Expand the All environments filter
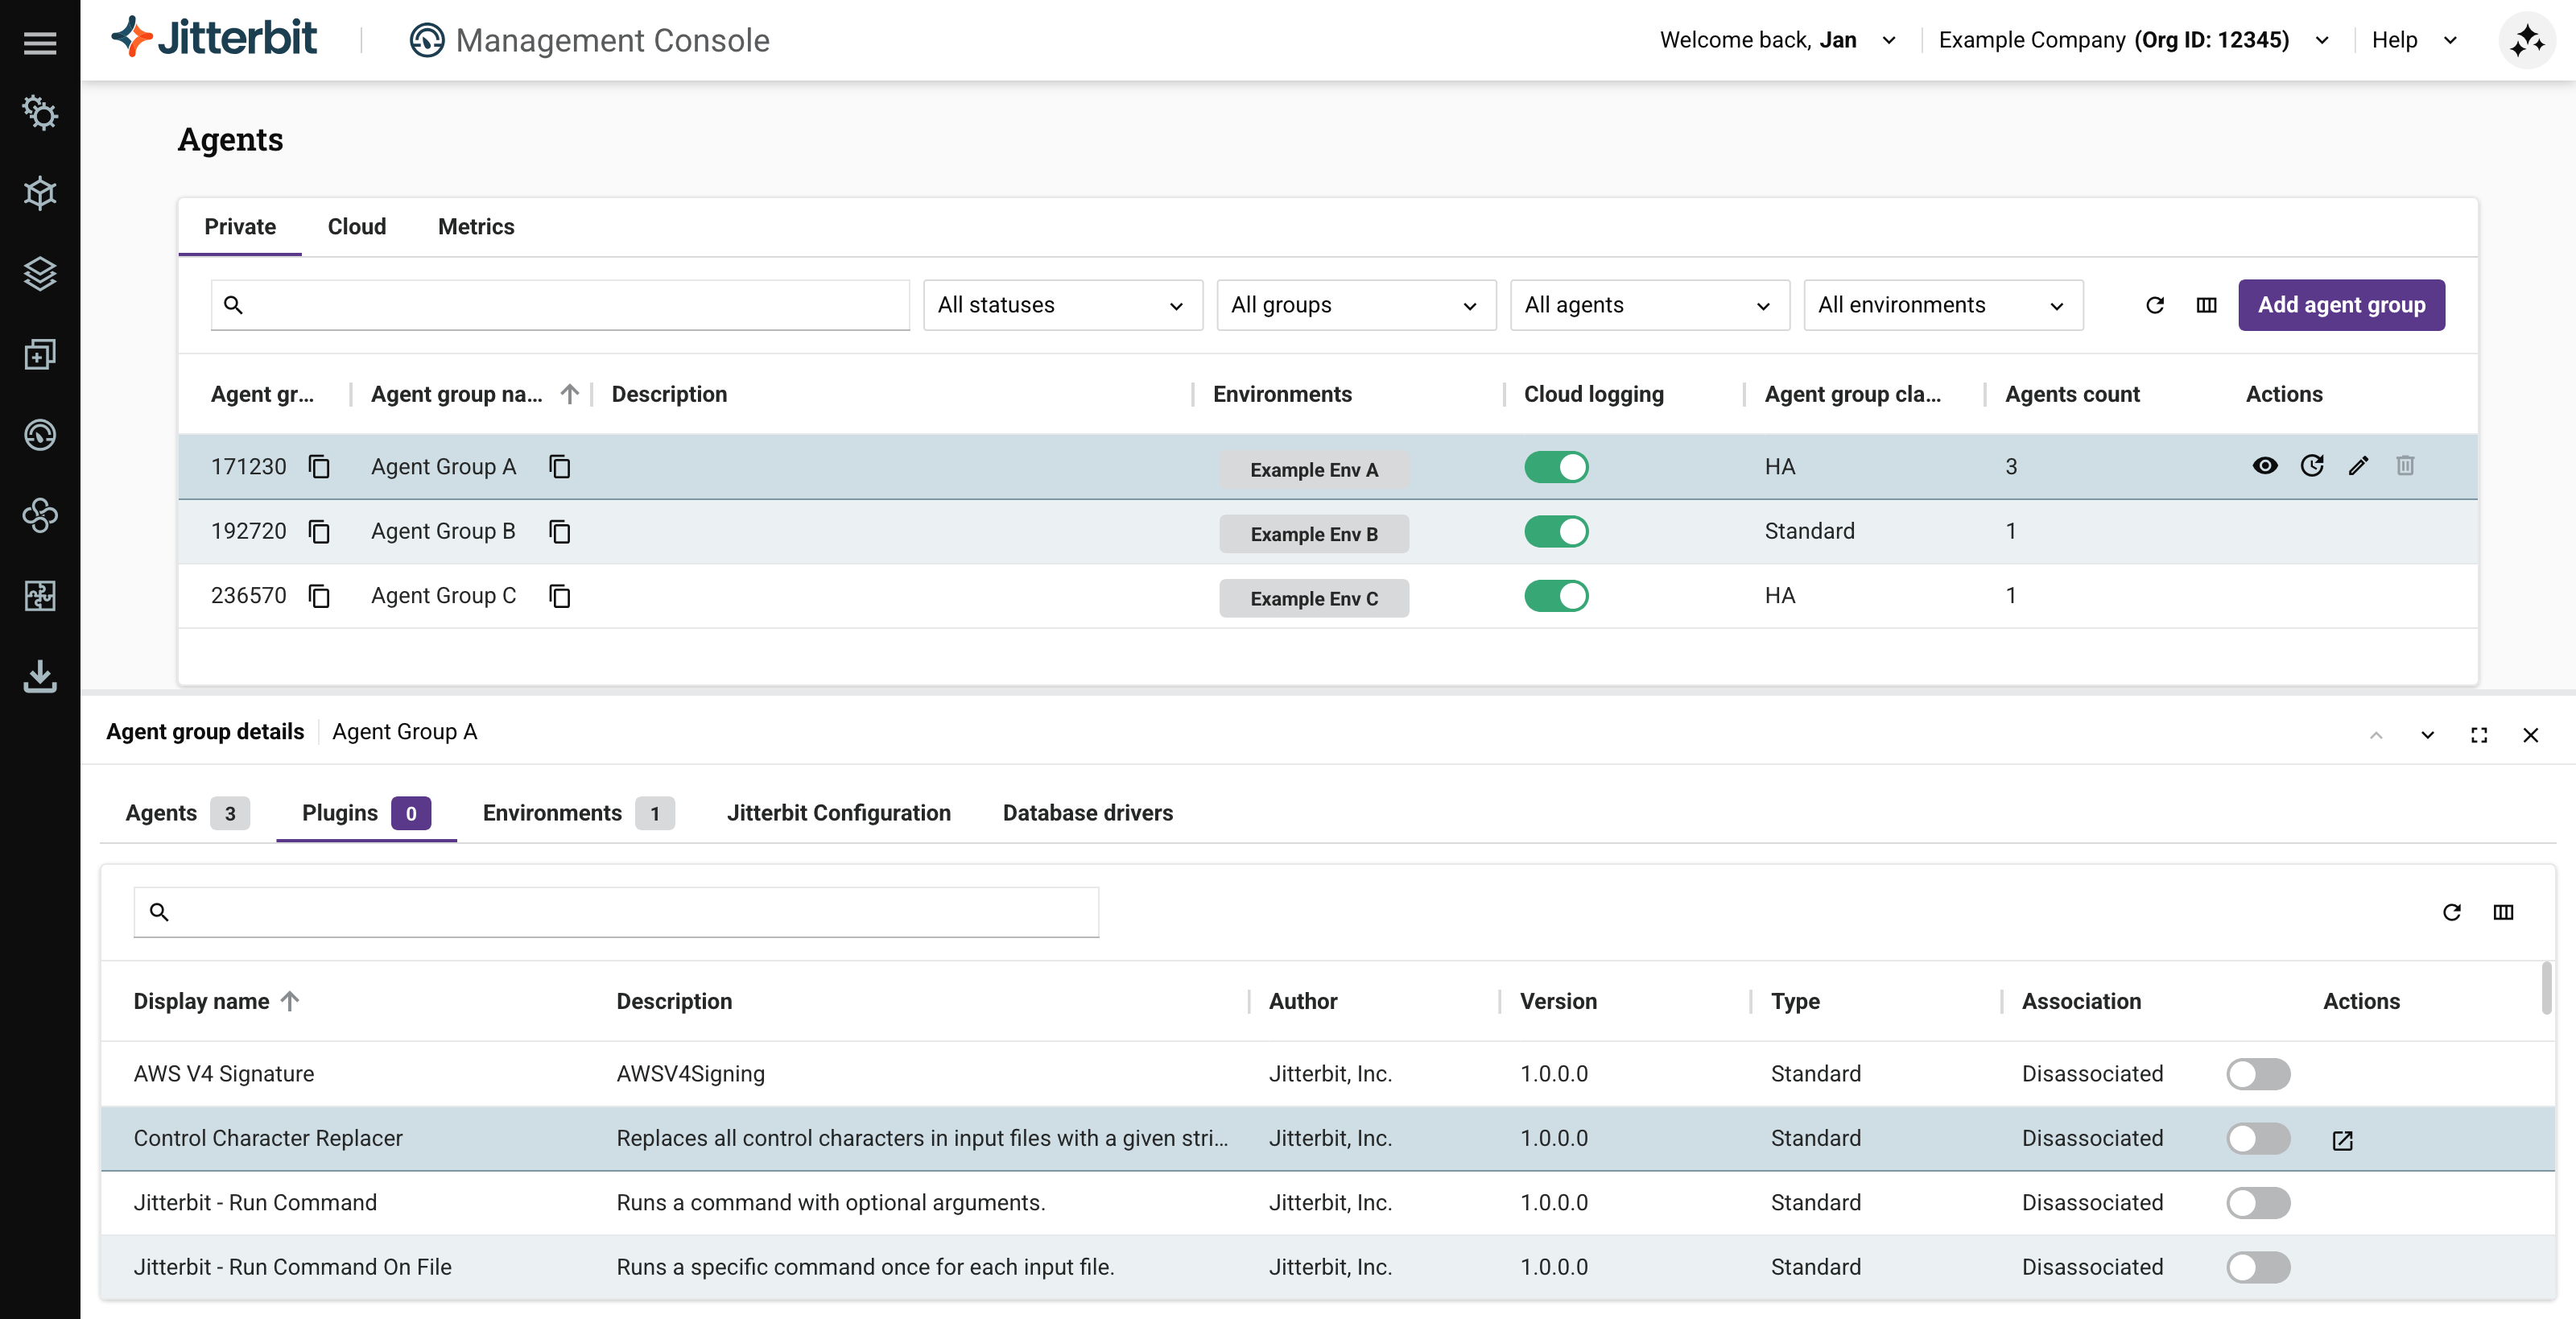This screenshot has height=1319, width=2576. click(1942, 305)
